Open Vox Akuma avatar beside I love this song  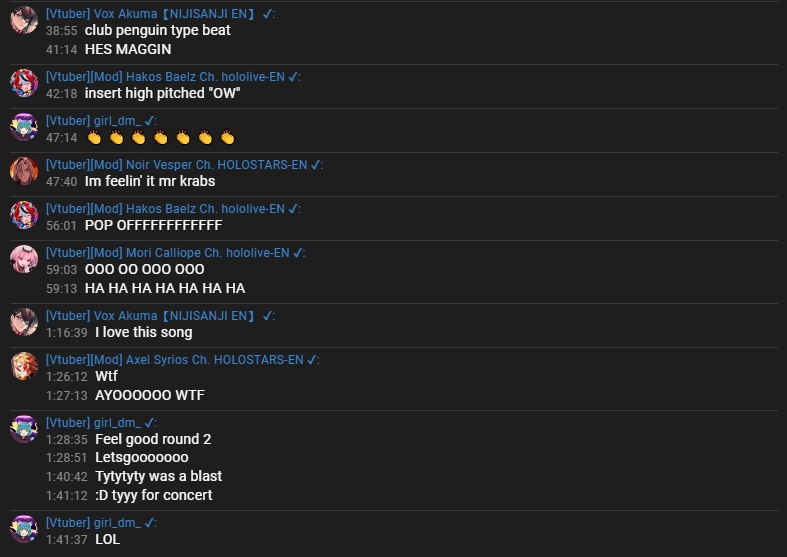[x=24, y=322]
